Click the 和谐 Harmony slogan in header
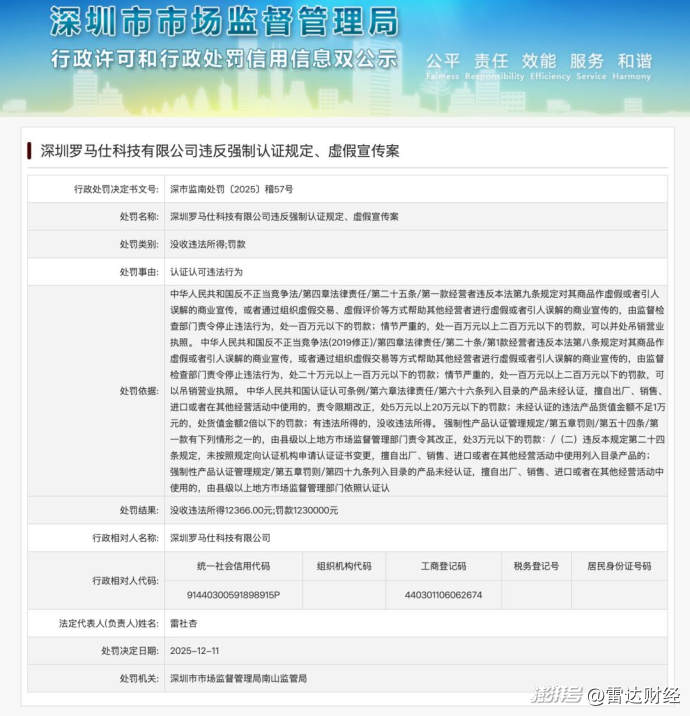690x716 pixels. [634, 60]
